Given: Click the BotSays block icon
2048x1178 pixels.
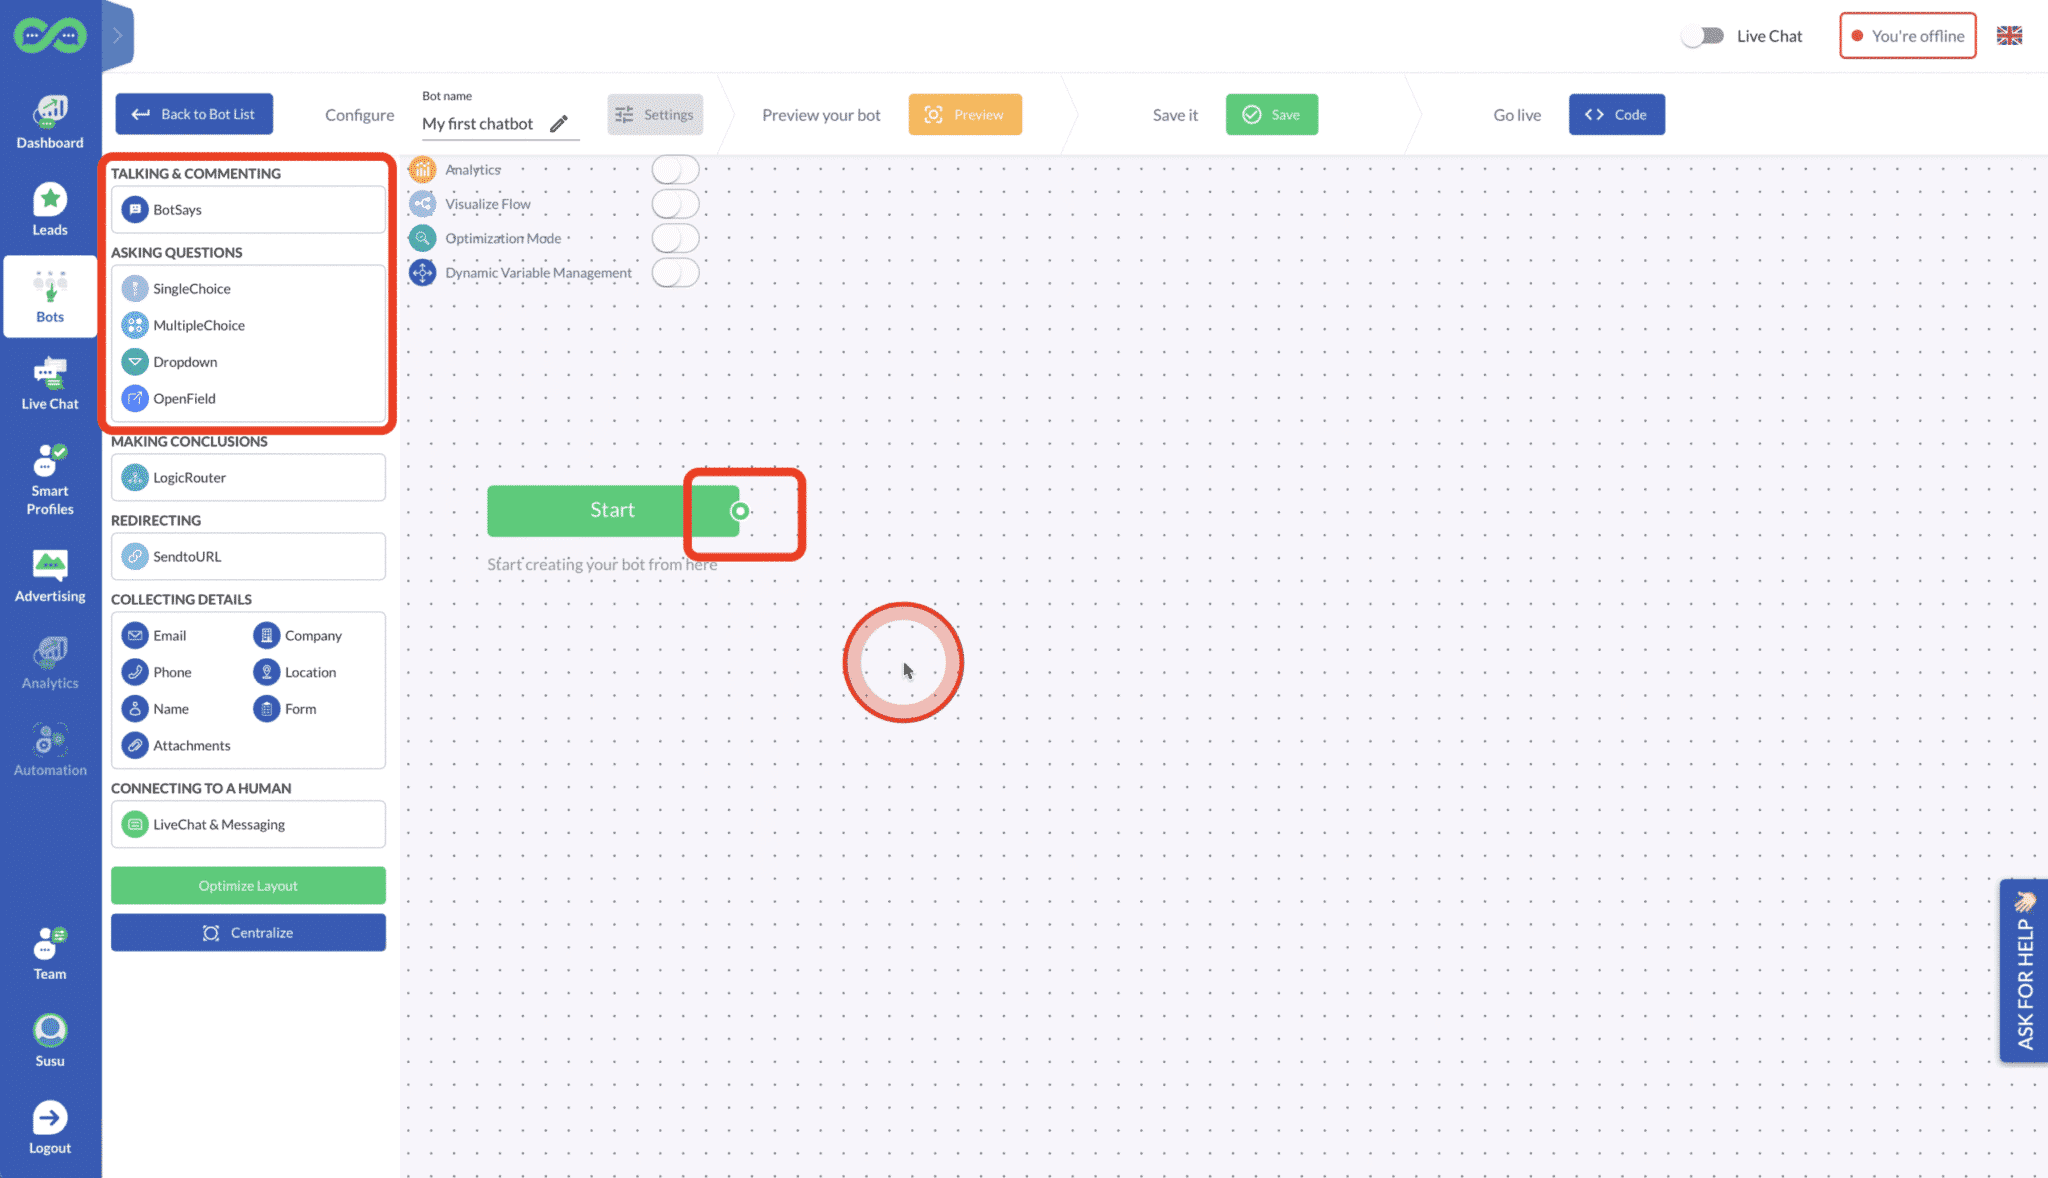Looking at the screenshot, I should click(134, 208).
